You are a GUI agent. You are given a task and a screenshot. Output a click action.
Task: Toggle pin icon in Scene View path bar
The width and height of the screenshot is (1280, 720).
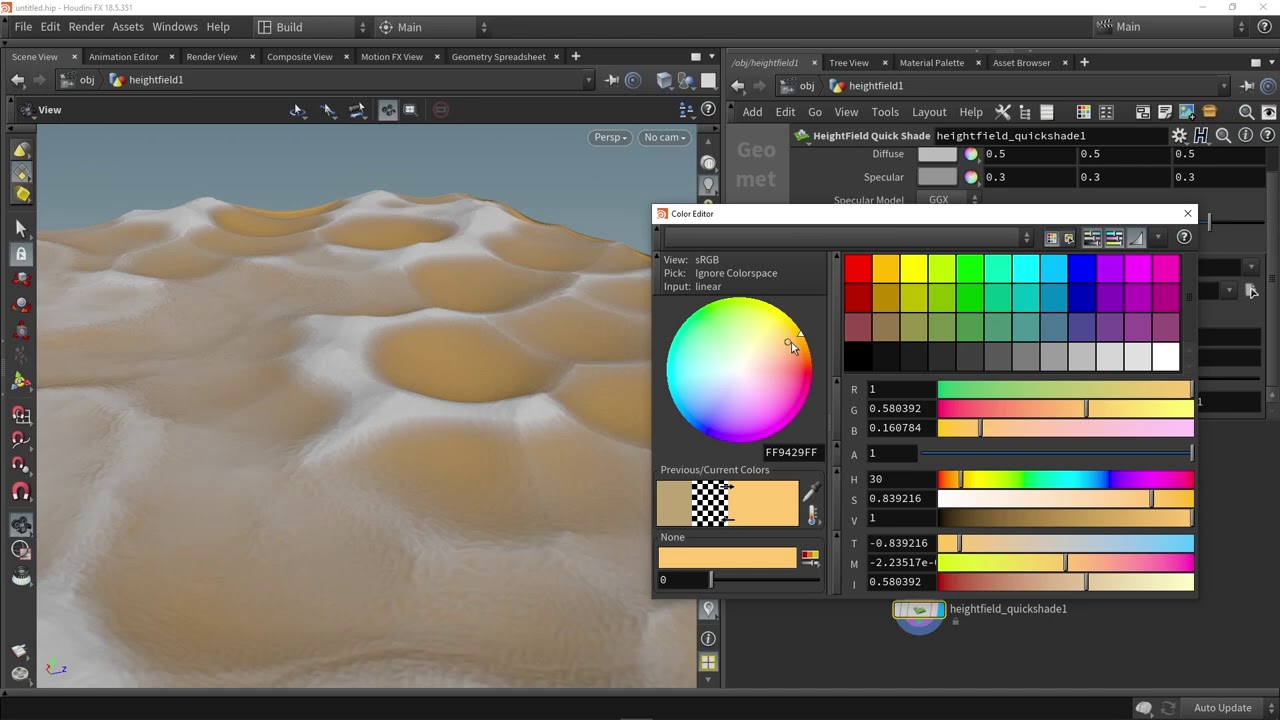611,80
